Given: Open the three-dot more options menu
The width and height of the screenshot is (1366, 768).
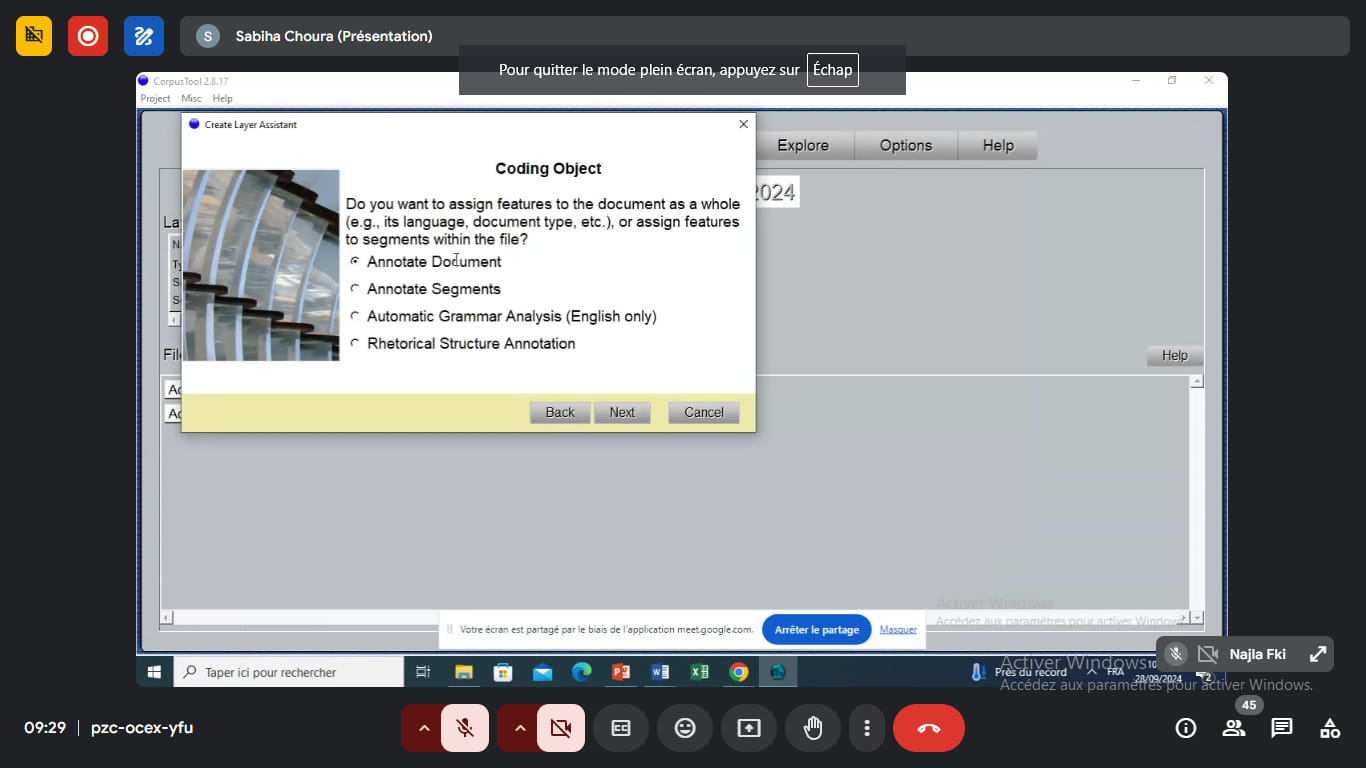Looking at the screenshot, I should click(x=868, y=728).
